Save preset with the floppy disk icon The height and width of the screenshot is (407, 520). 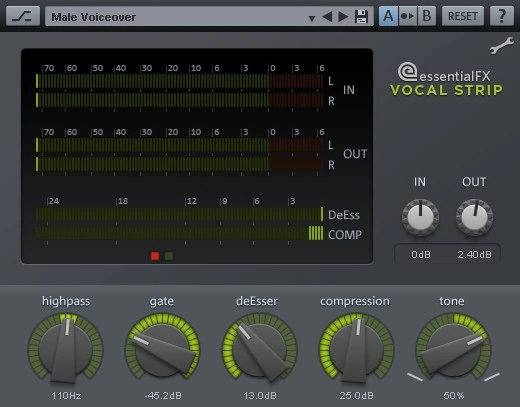(x=362, y=16)
